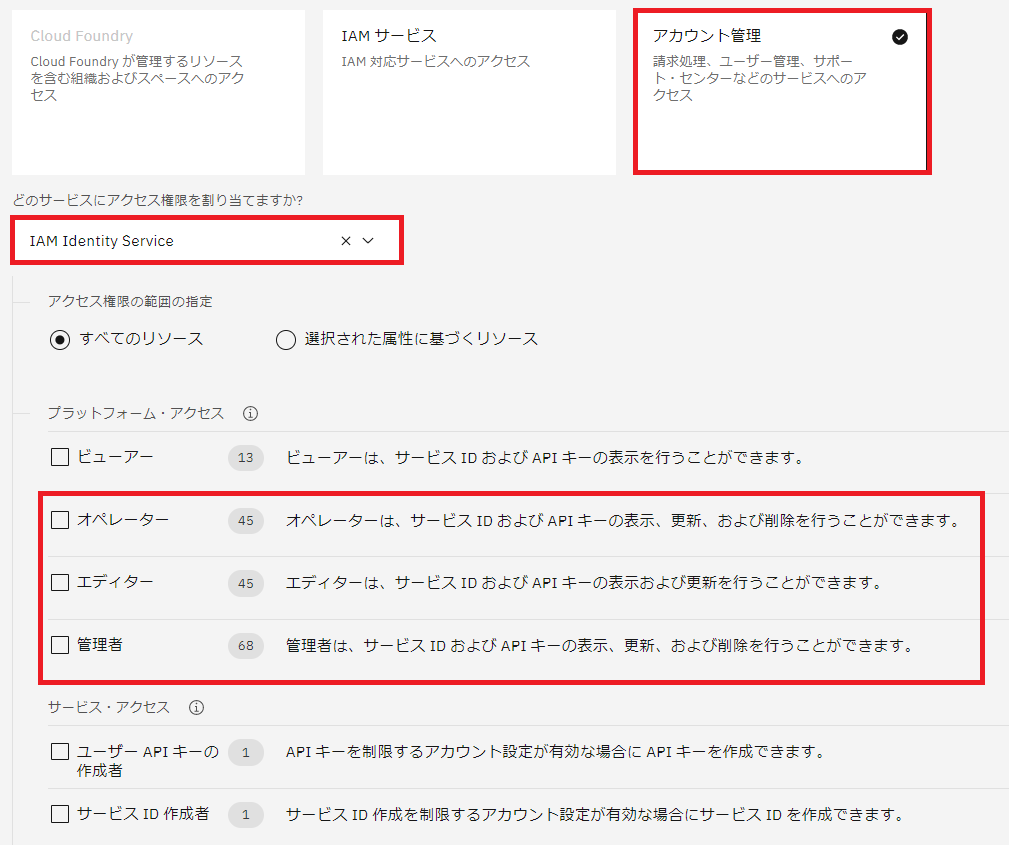Viewport: 1009px width, 845px height.
Task: Click the API キーを制限する description text
Action: 556,752
